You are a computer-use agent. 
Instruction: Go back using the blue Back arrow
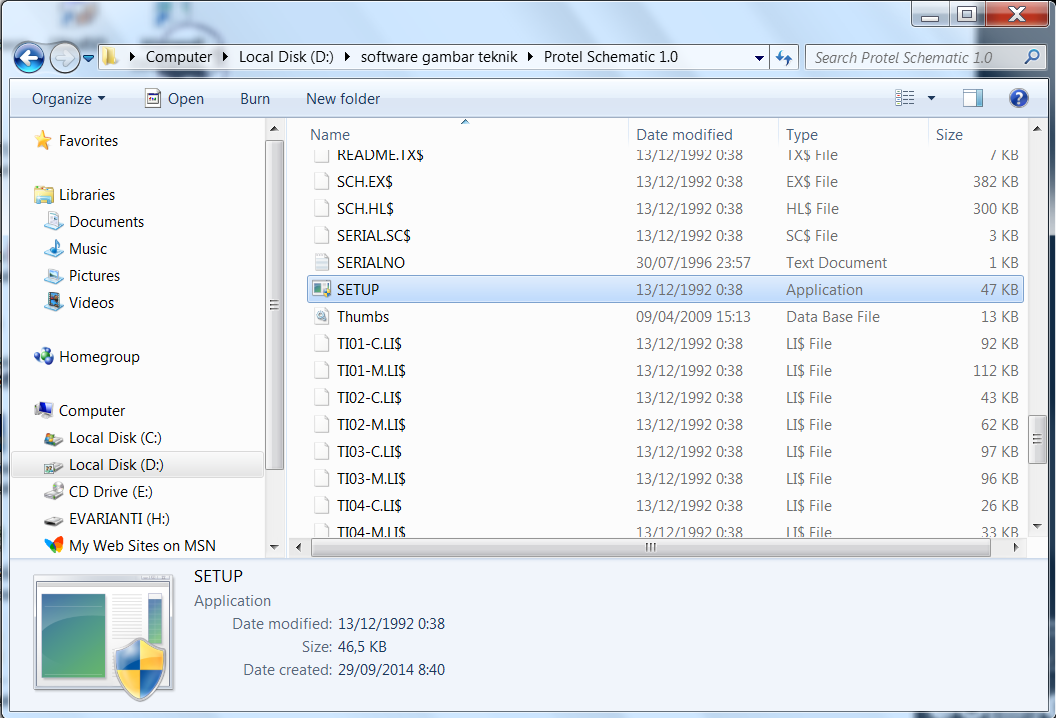29,58
